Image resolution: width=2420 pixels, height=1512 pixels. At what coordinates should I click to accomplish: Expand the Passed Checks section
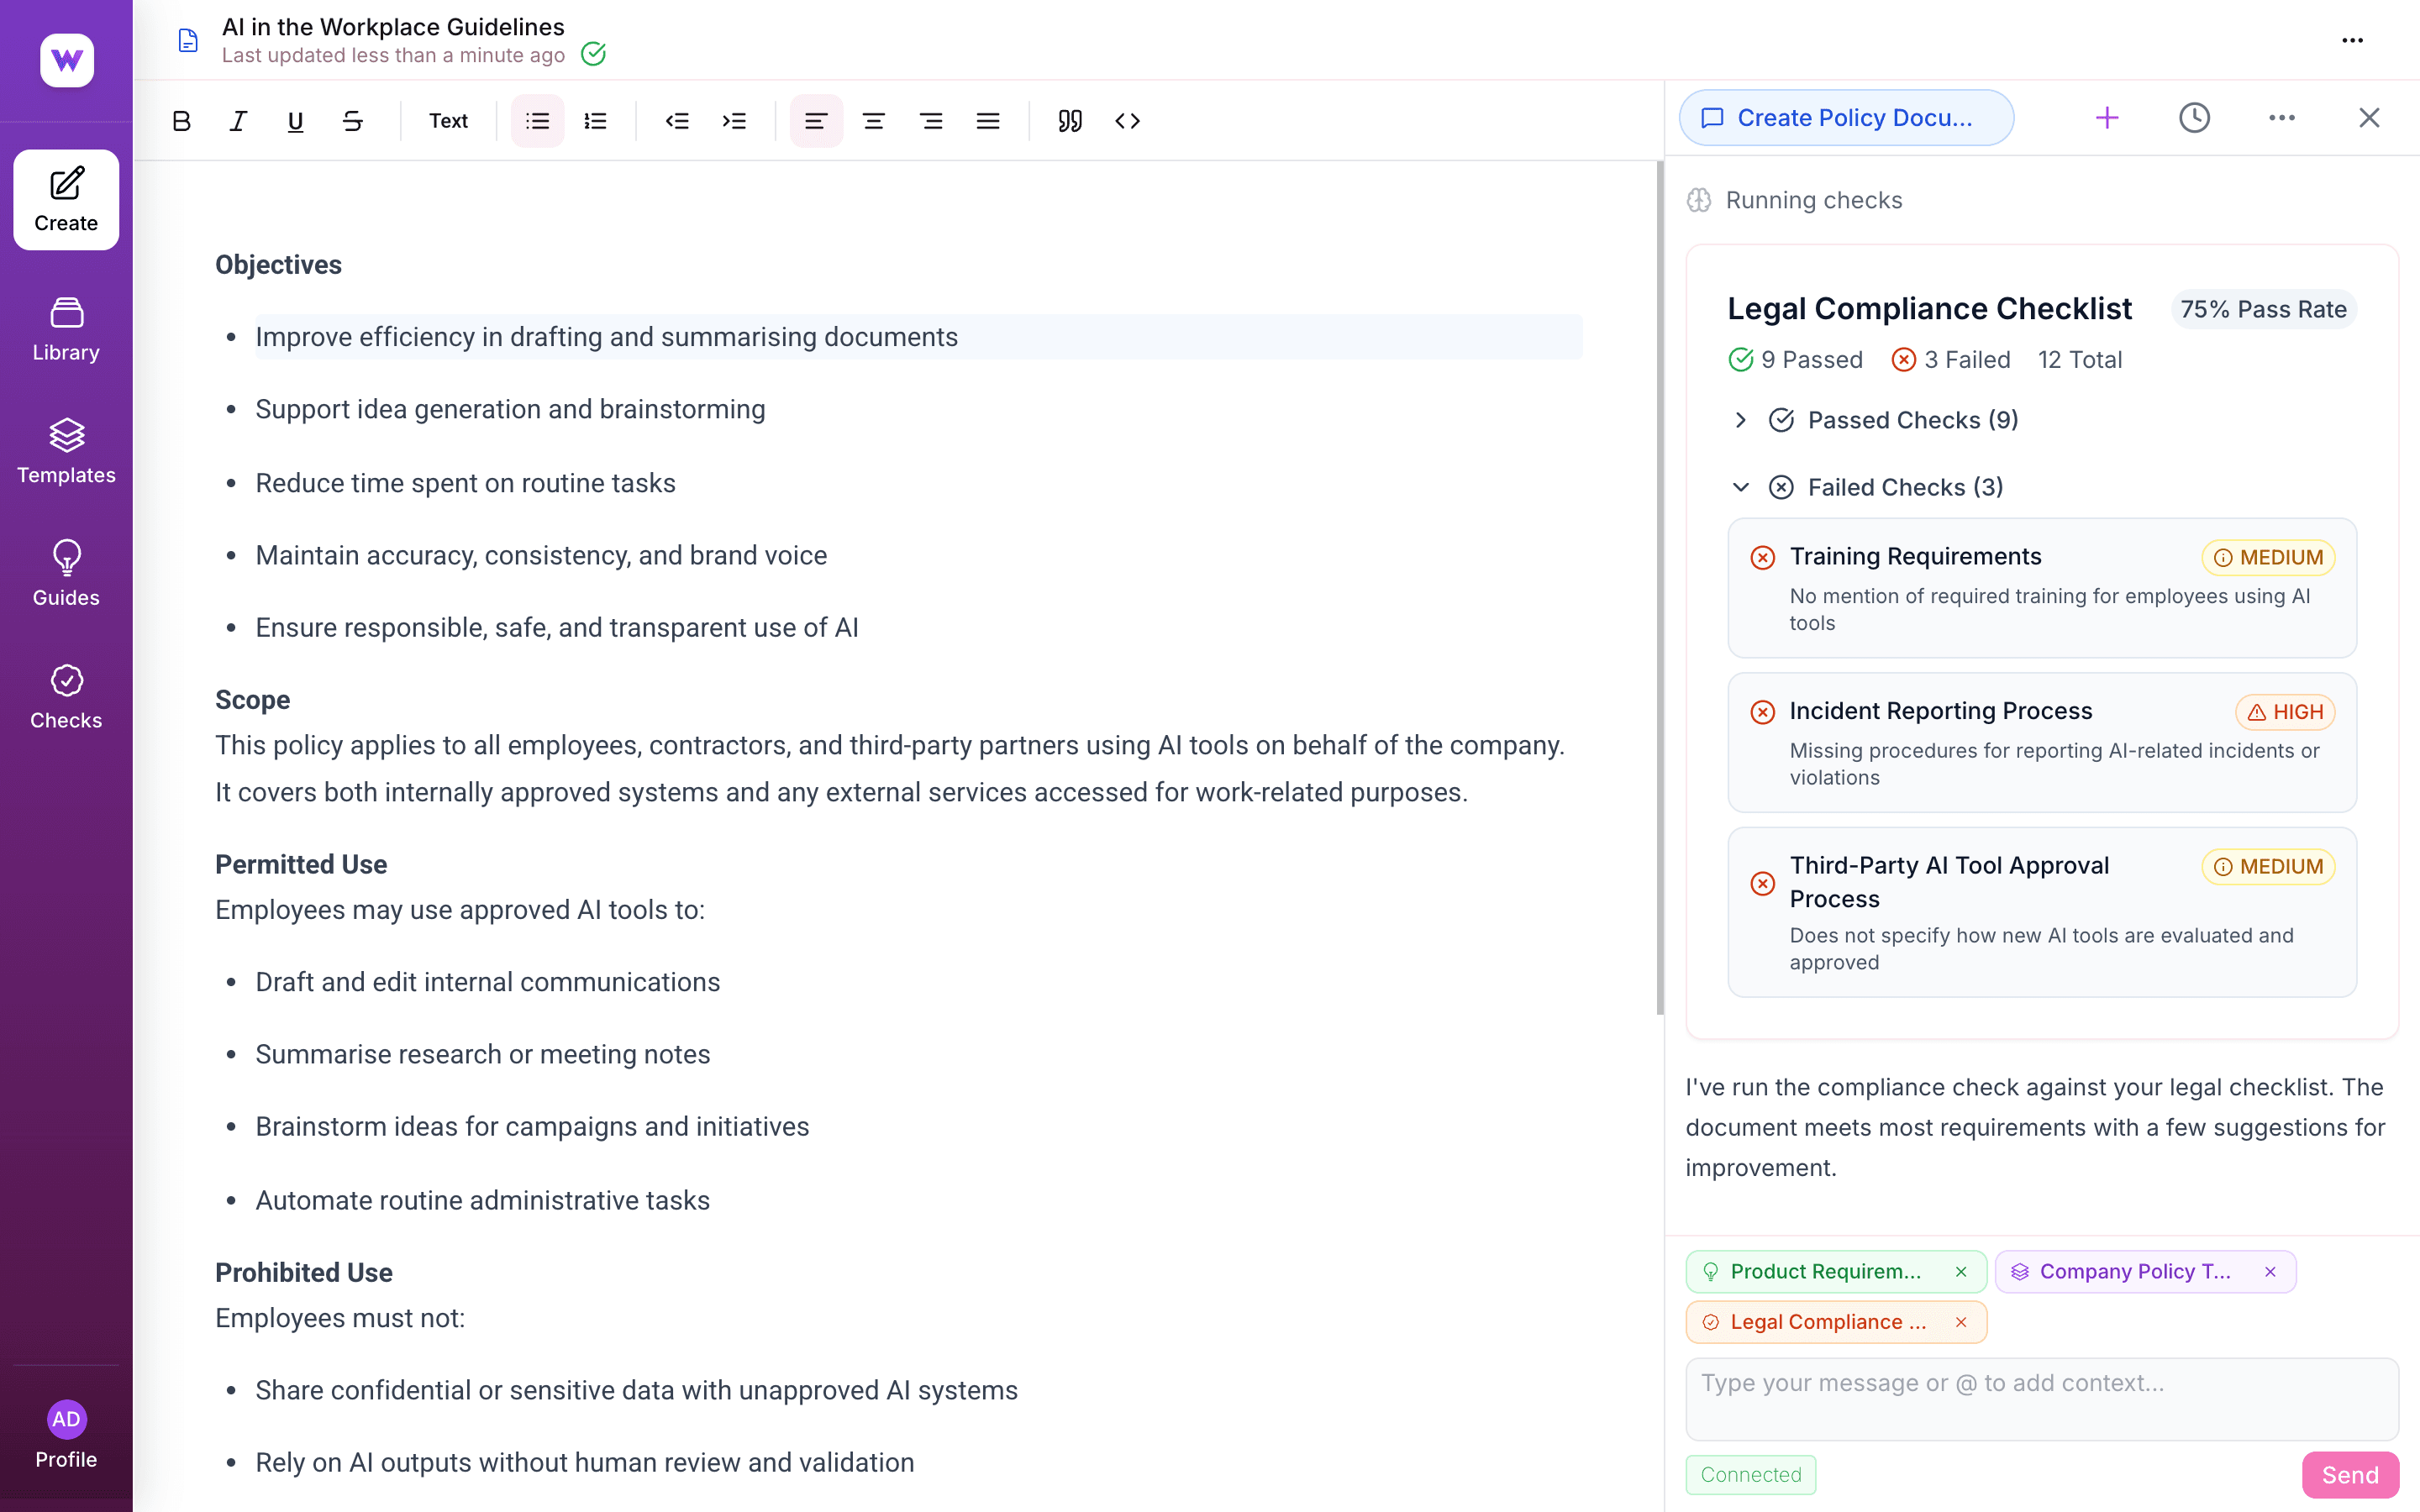tap(1740, 420)
